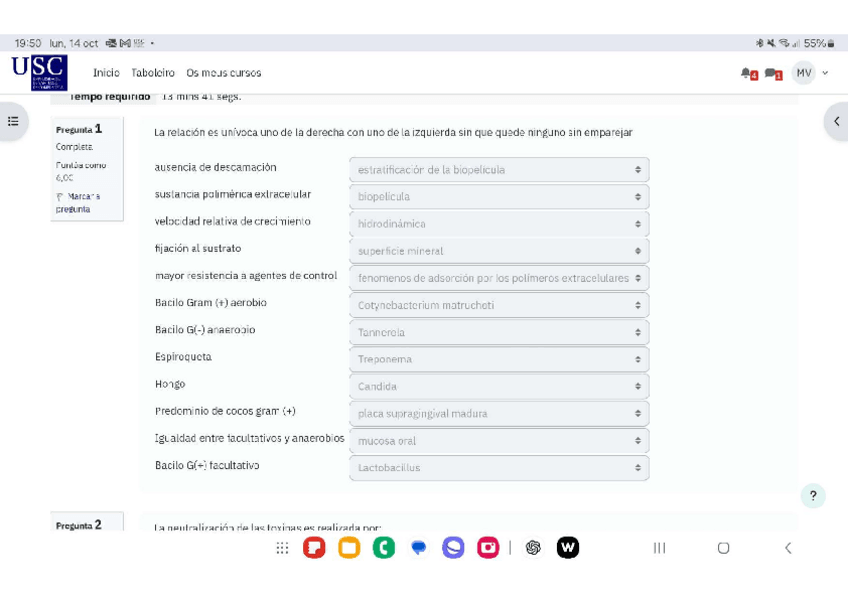Expand the Hongo dropdown showing Candida
Viewport: 848px width, 599px height.
tap(499, 386)
